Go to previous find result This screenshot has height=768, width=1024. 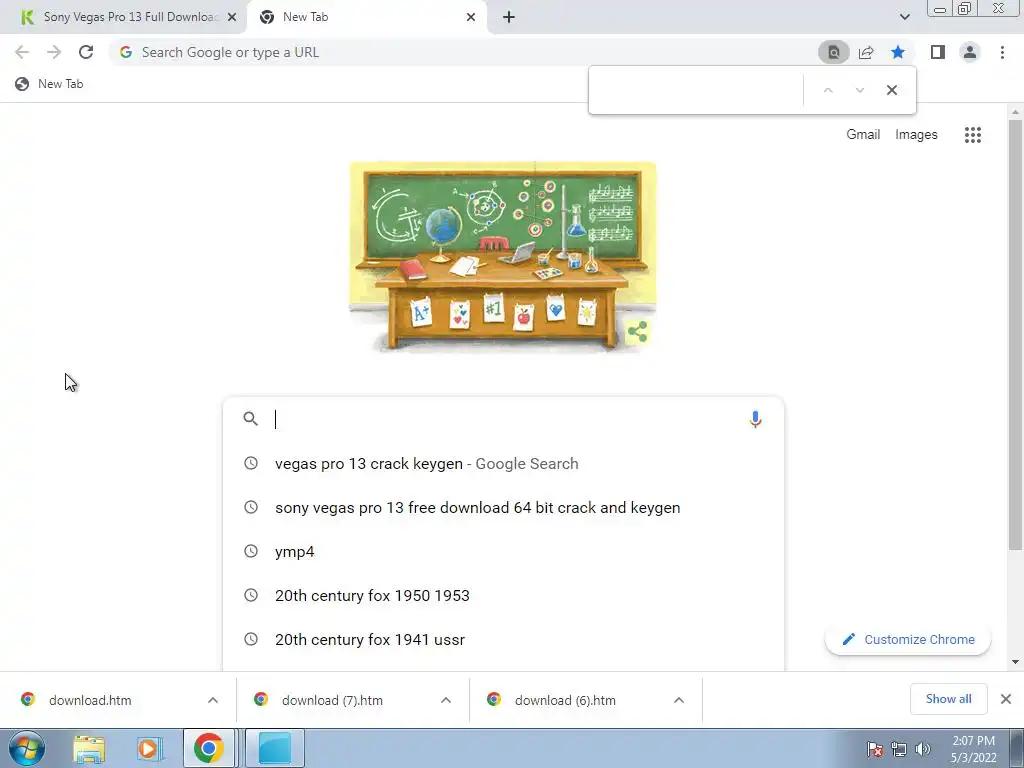click(x=828, y=90)
